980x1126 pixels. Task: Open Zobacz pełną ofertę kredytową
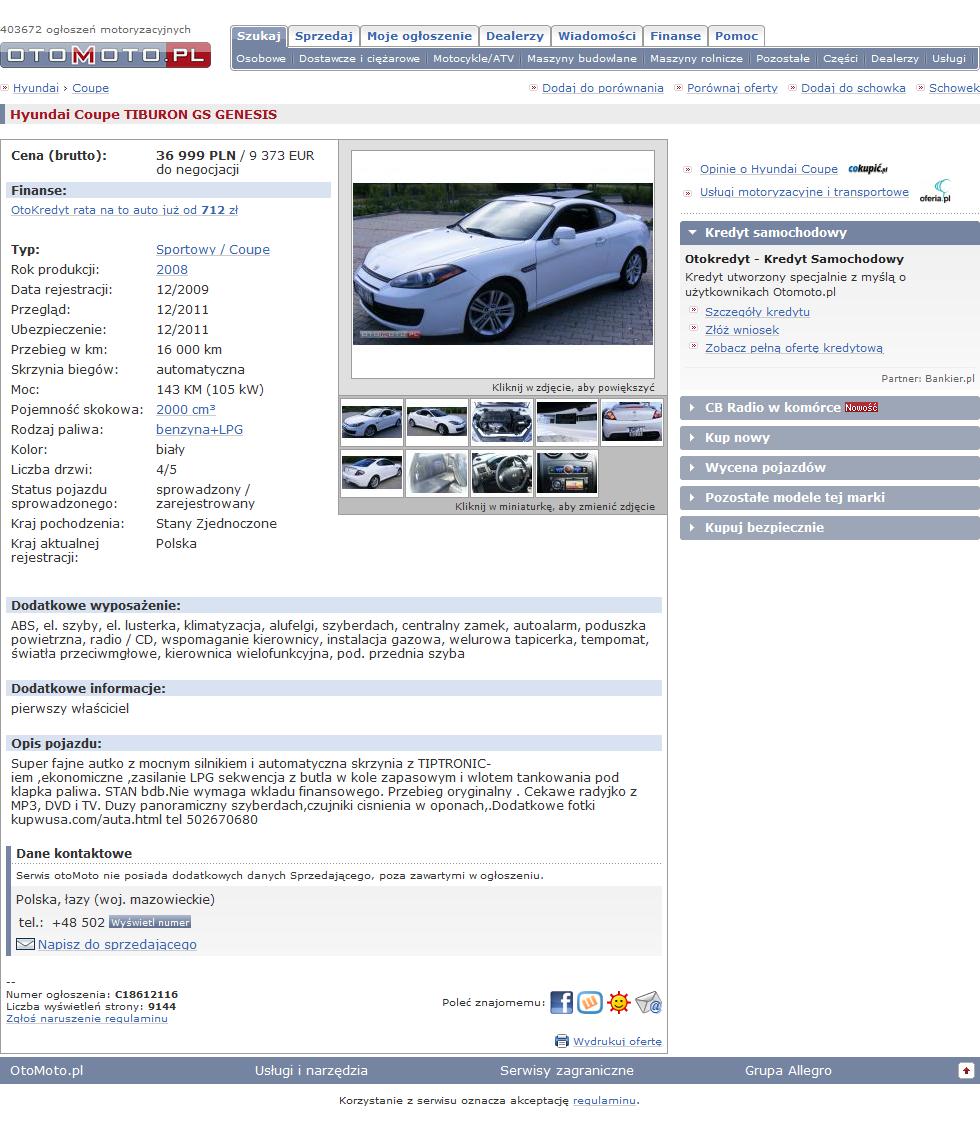click(793, 348)
